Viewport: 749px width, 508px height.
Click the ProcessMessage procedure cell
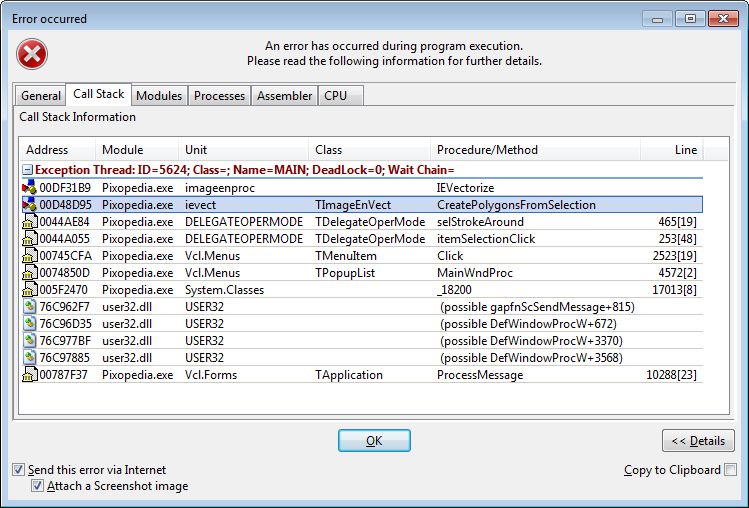(480, 375)
